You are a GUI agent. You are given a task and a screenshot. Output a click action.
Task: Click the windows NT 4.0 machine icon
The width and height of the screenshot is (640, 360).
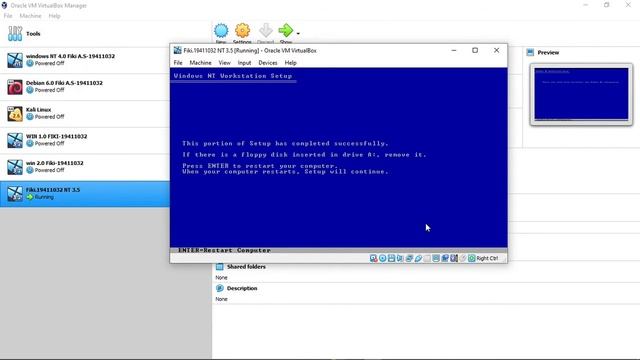15,60
